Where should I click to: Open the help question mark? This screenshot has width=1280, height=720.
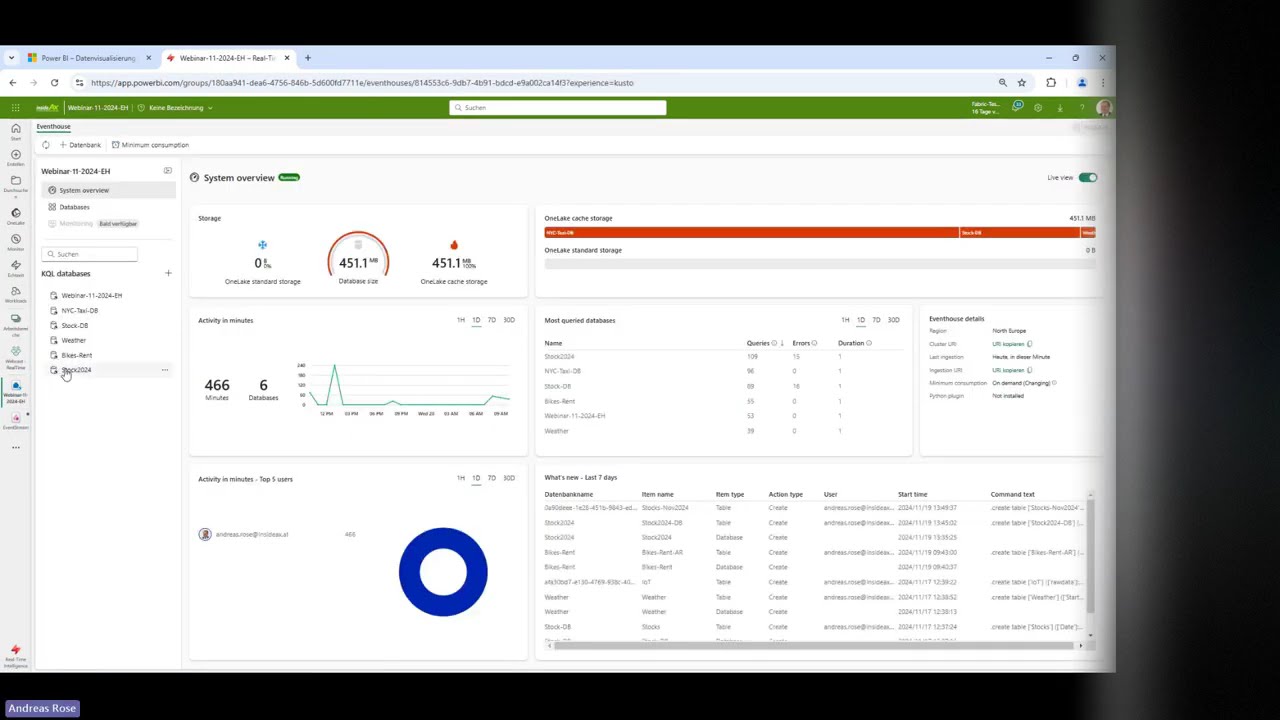coord(1082,108)
